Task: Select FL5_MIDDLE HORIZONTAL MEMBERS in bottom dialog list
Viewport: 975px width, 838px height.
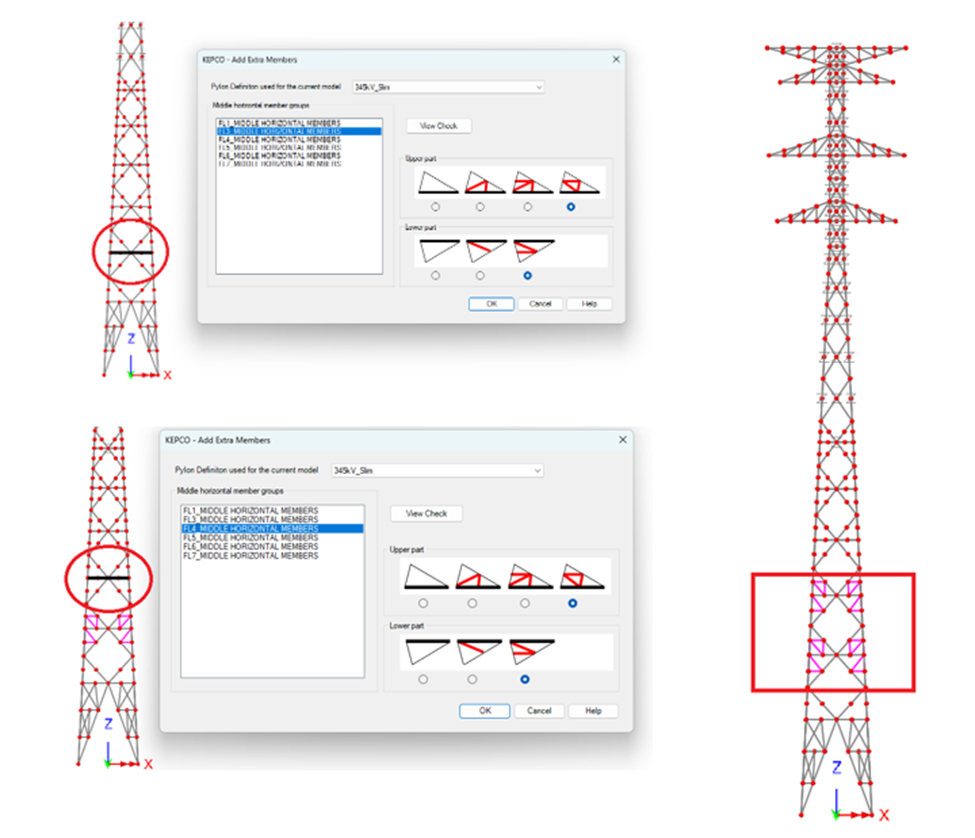Action: [x=249, y=537]
